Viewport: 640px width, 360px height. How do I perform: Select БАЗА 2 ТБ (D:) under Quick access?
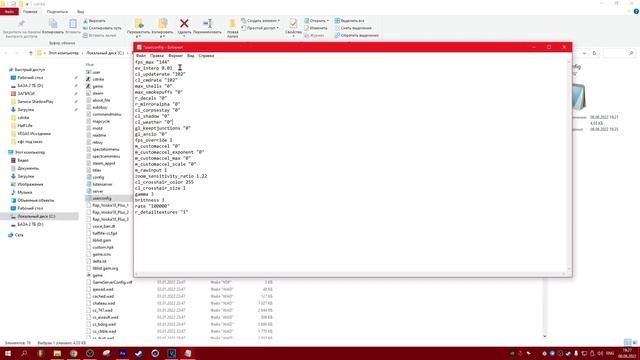pyautogui.click(x=30, y=86)
